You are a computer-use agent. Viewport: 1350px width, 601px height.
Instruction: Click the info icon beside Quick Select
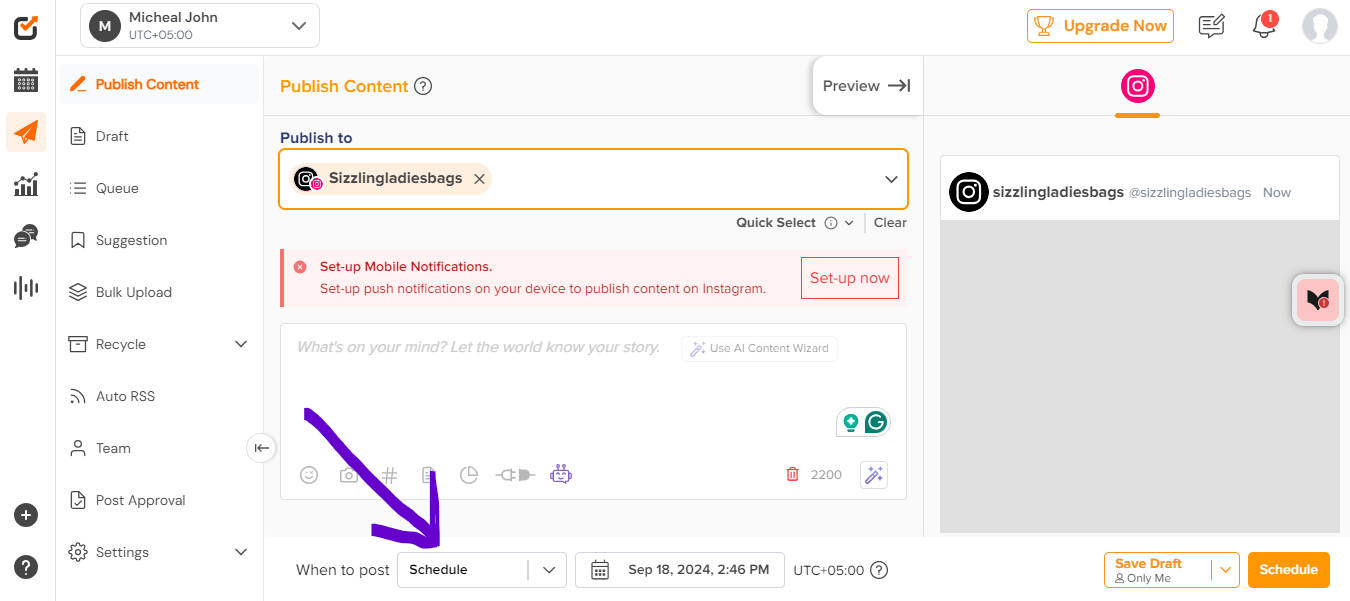coord(831,223)
